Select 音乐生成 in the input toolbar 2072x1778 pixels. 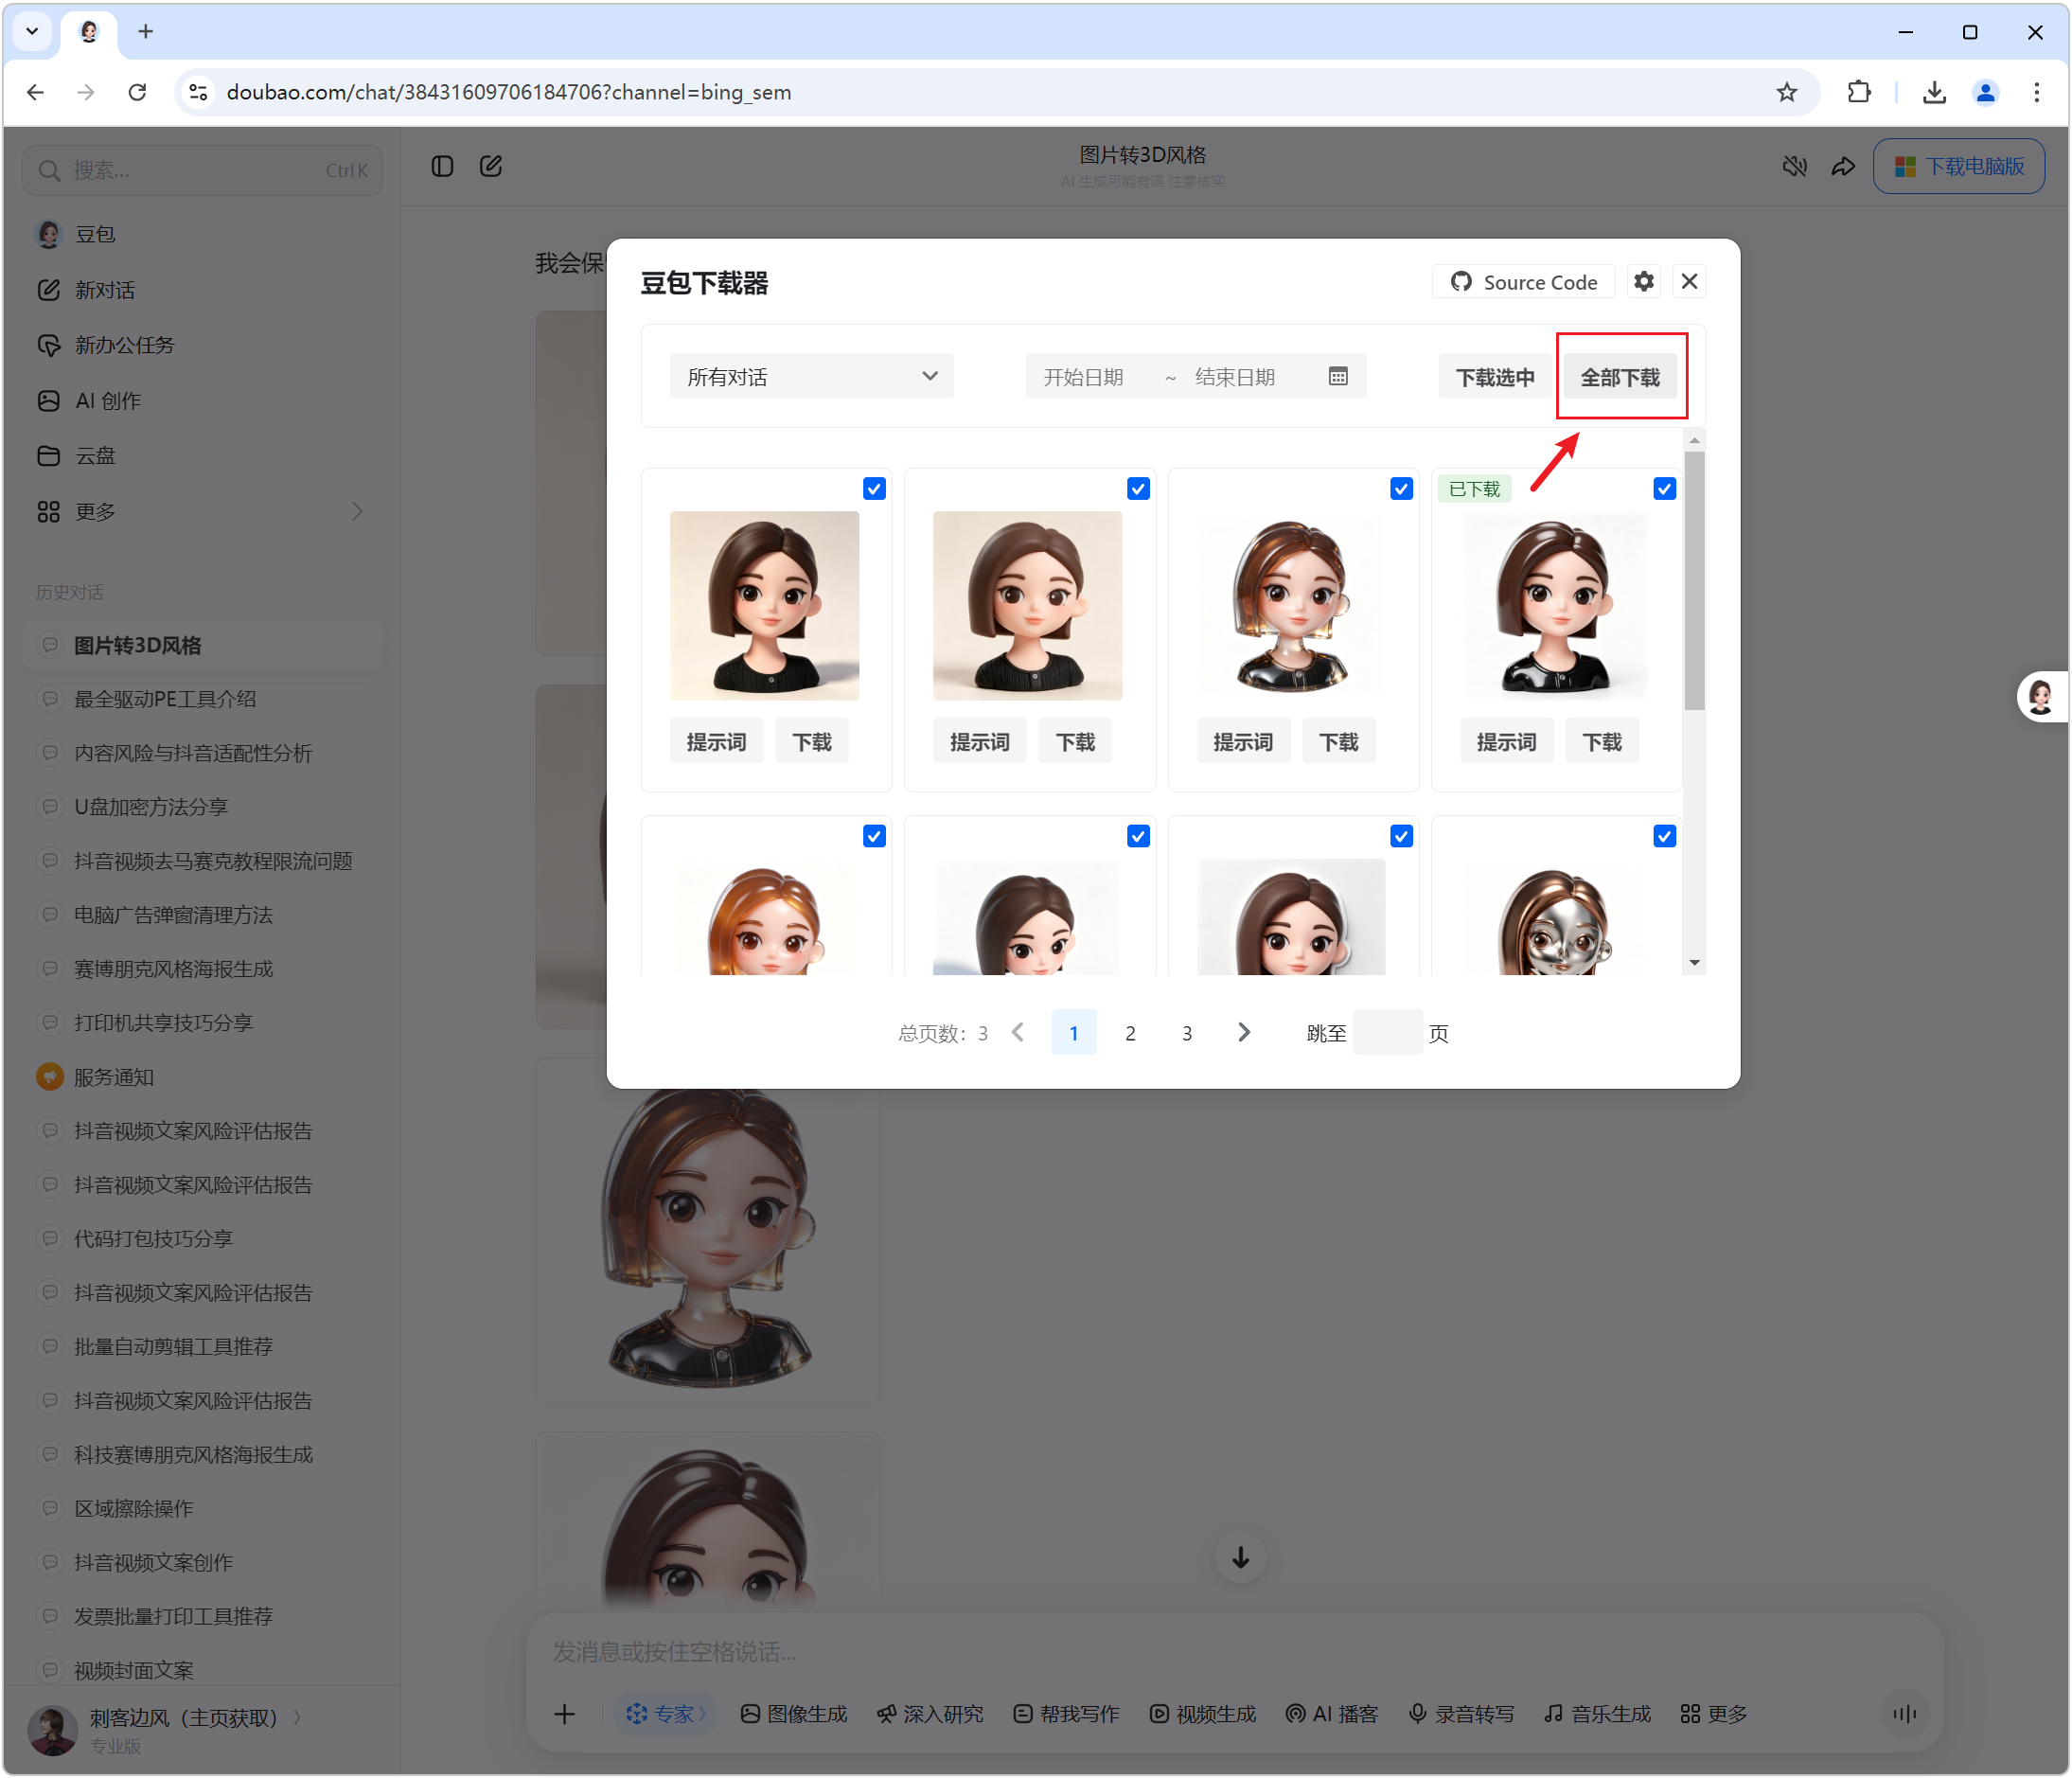(x=1597, y=1714)
